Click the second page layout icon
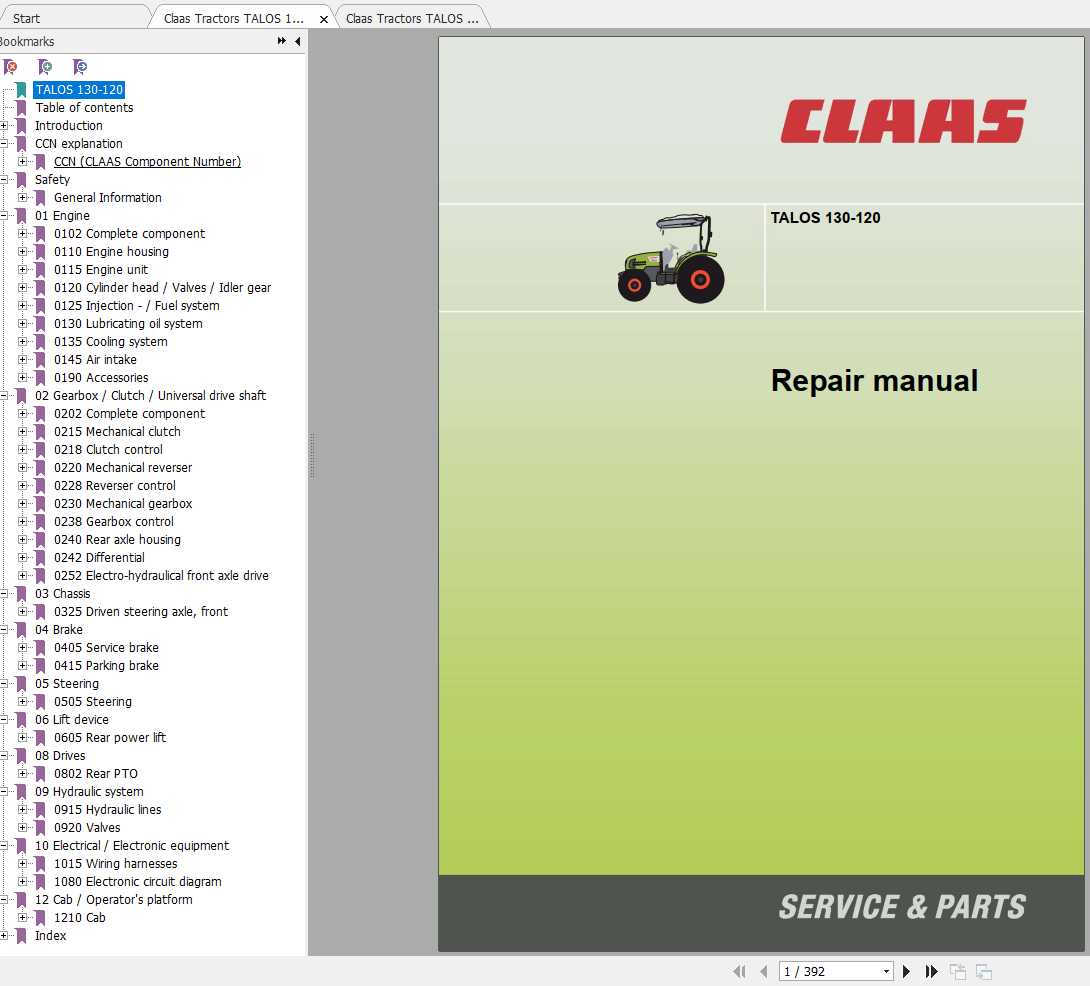 984,971
